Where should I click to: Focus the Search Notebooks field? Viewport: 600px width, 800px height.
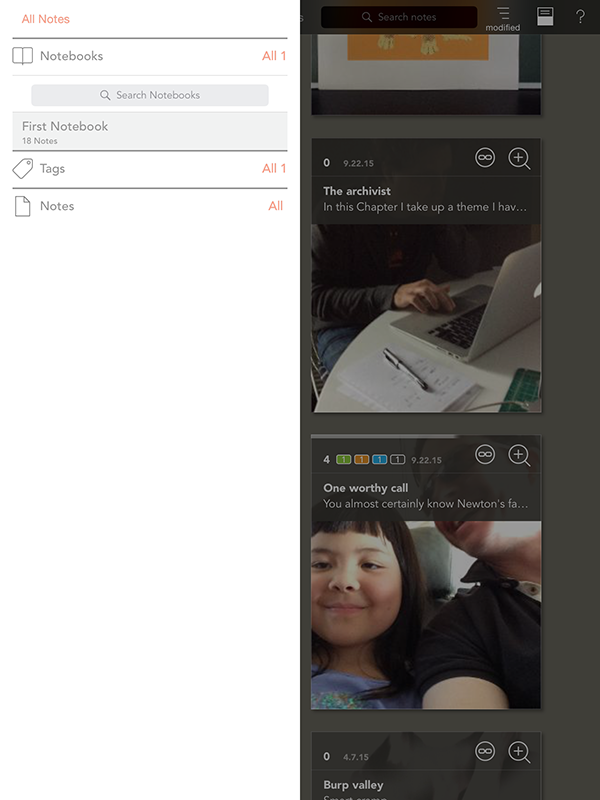150,95
